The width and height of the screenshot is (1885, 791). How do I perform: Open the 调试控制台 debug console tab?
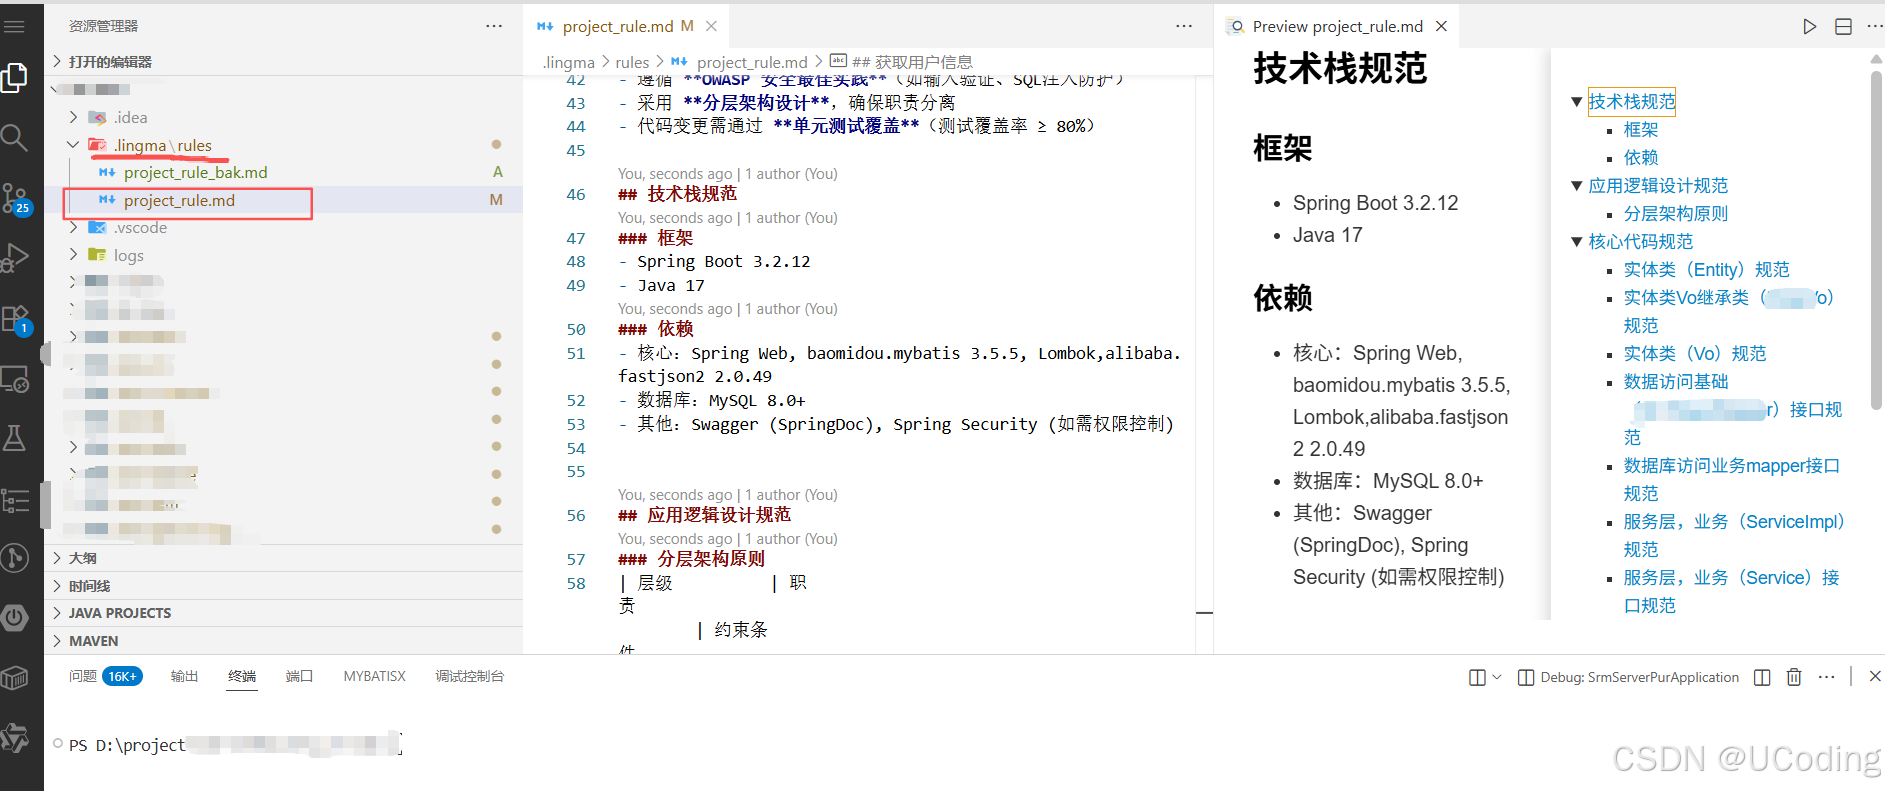470,677
